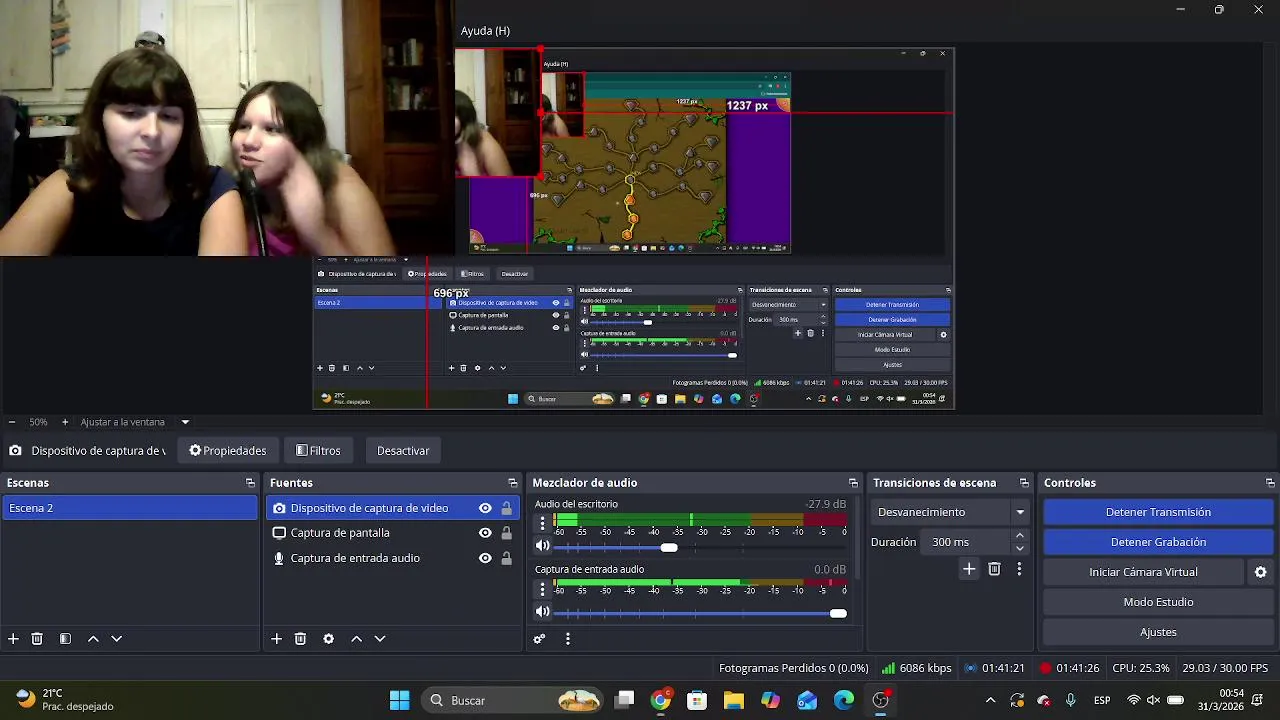Open mixer options menu at bottom of mixer
Viewport: 1280px width, 720px height.
click(568, 639)
